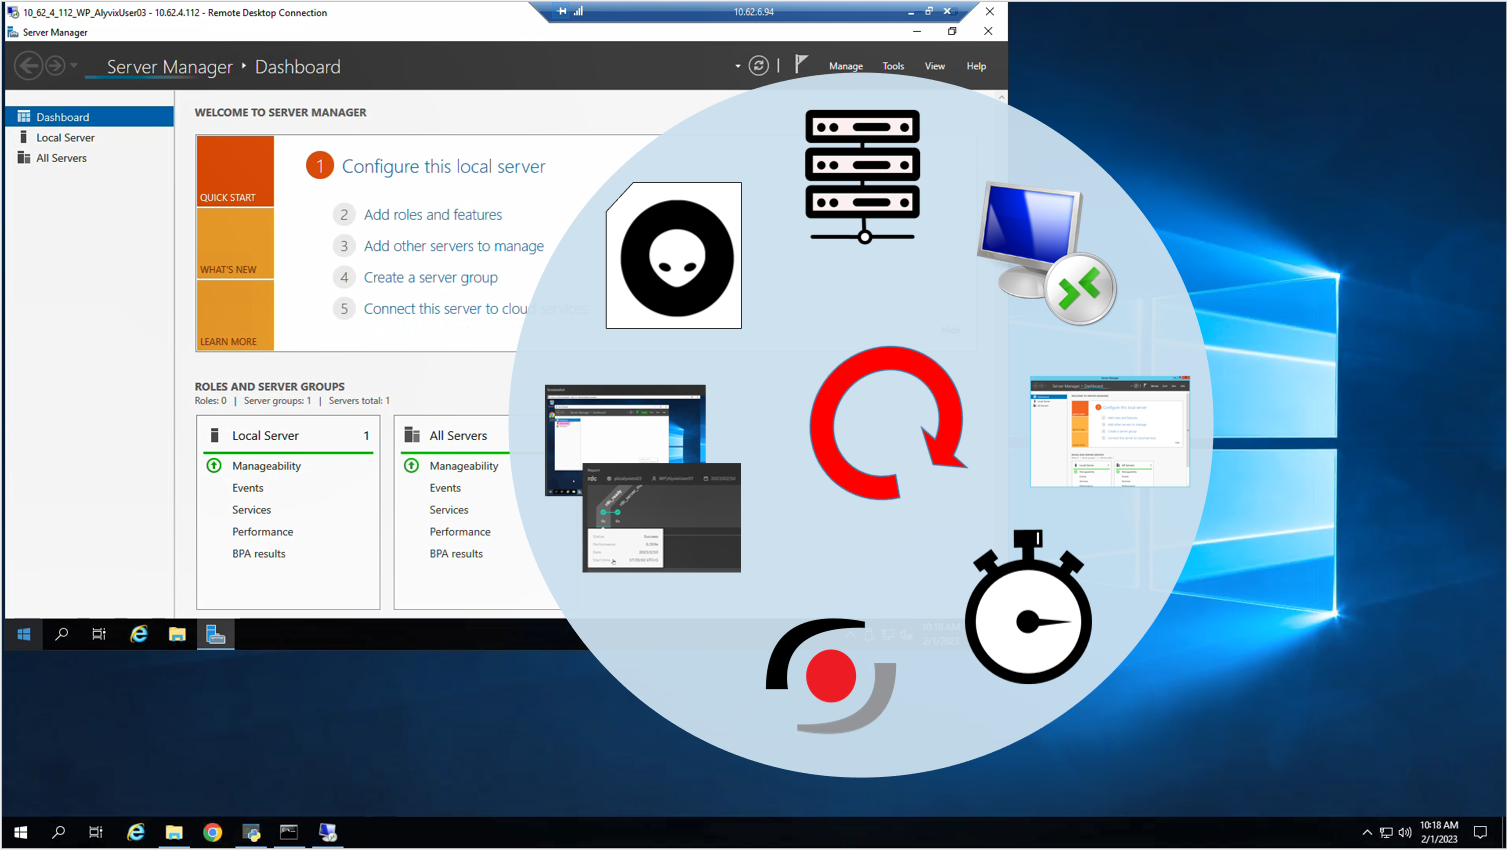Image resolution: width=1507 pixels, height=850 pixels.
Task: Click Configure this local server
Action: 444,166
